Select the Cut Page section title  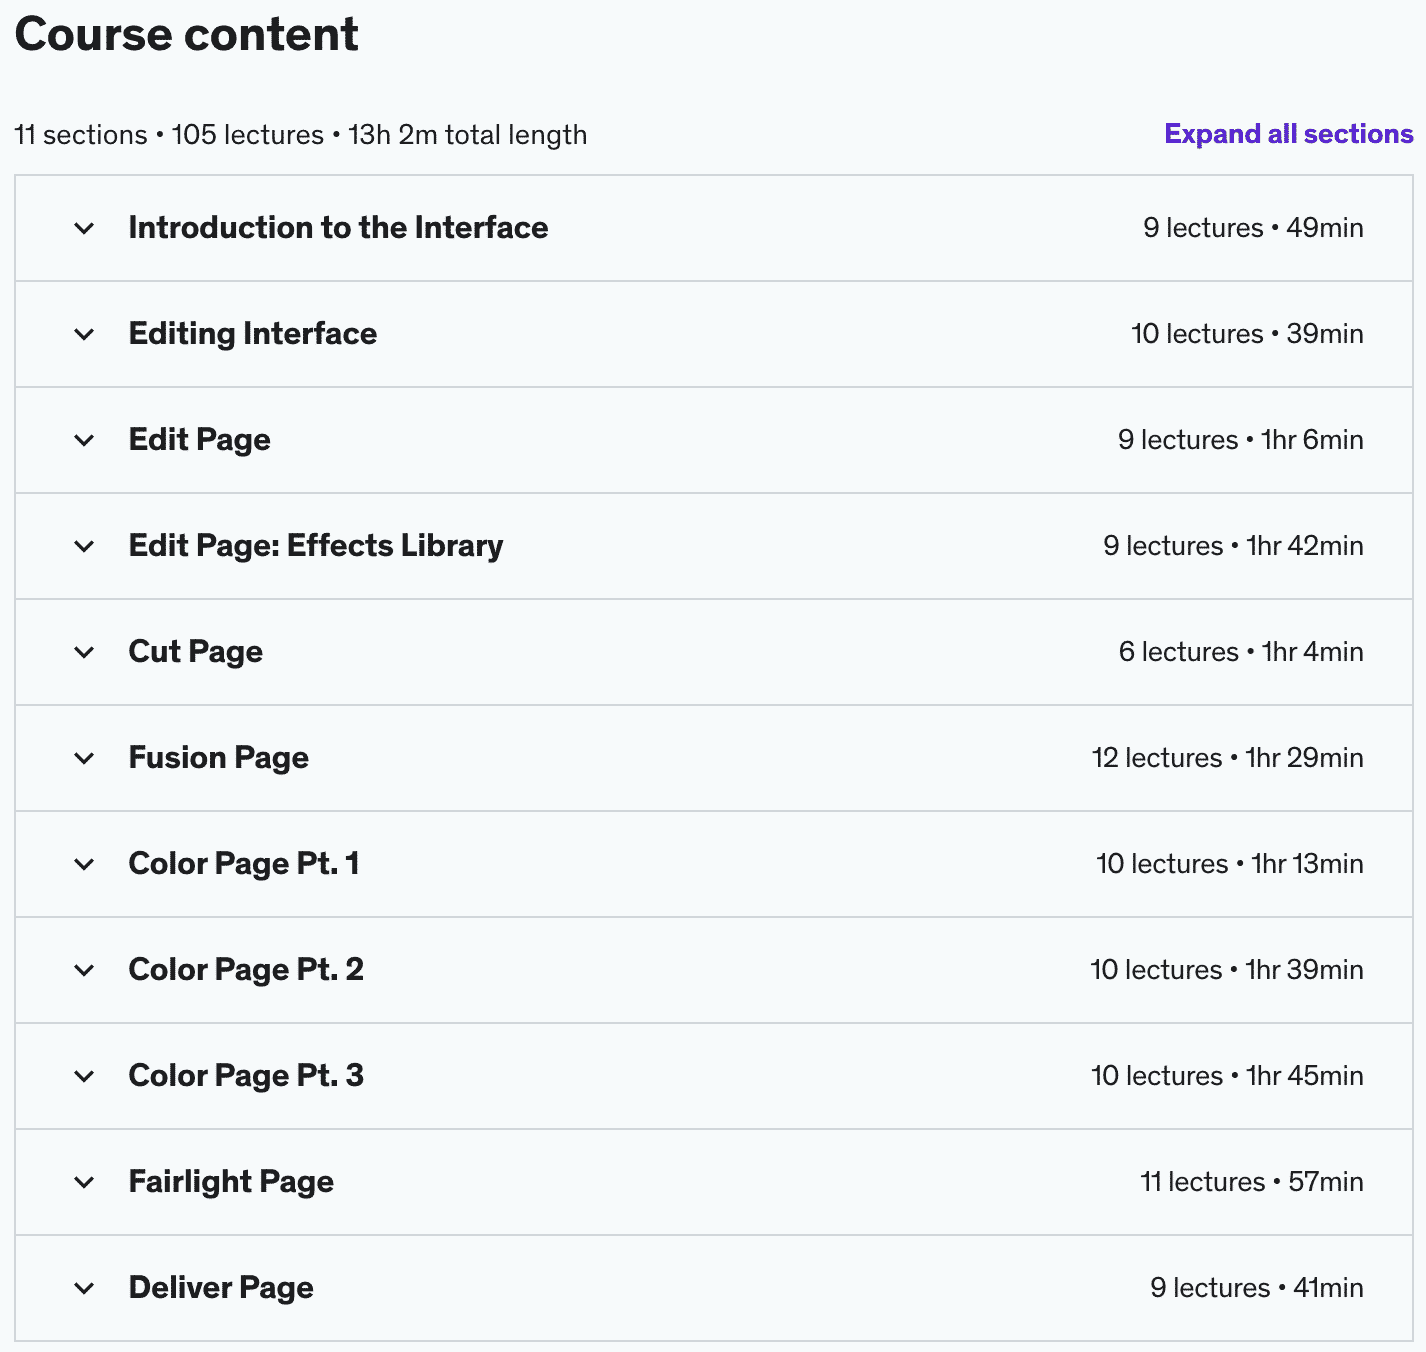coord(196,652)
